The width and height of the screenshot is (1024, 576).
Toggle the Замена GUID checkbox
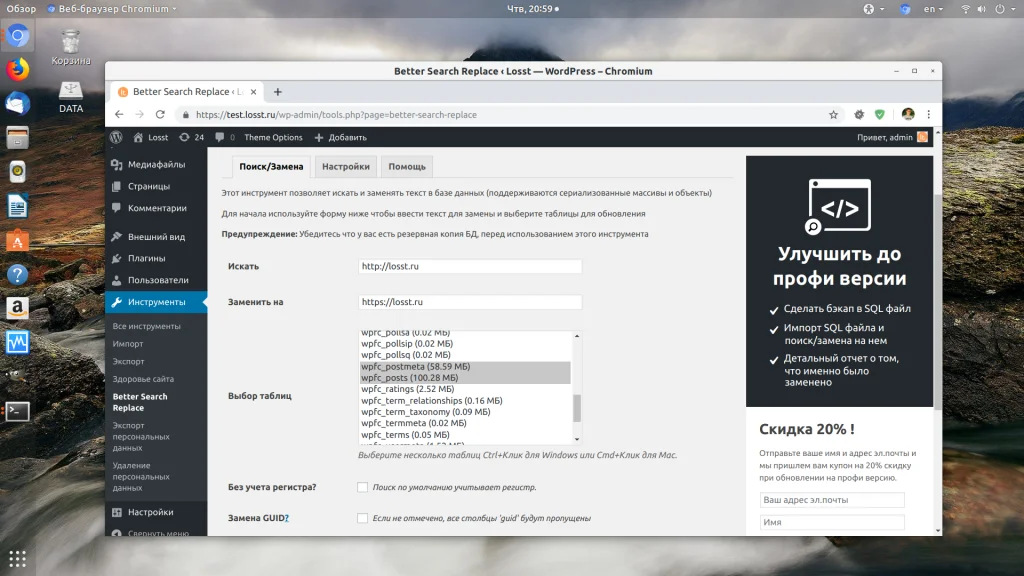[x=362, y=518]
